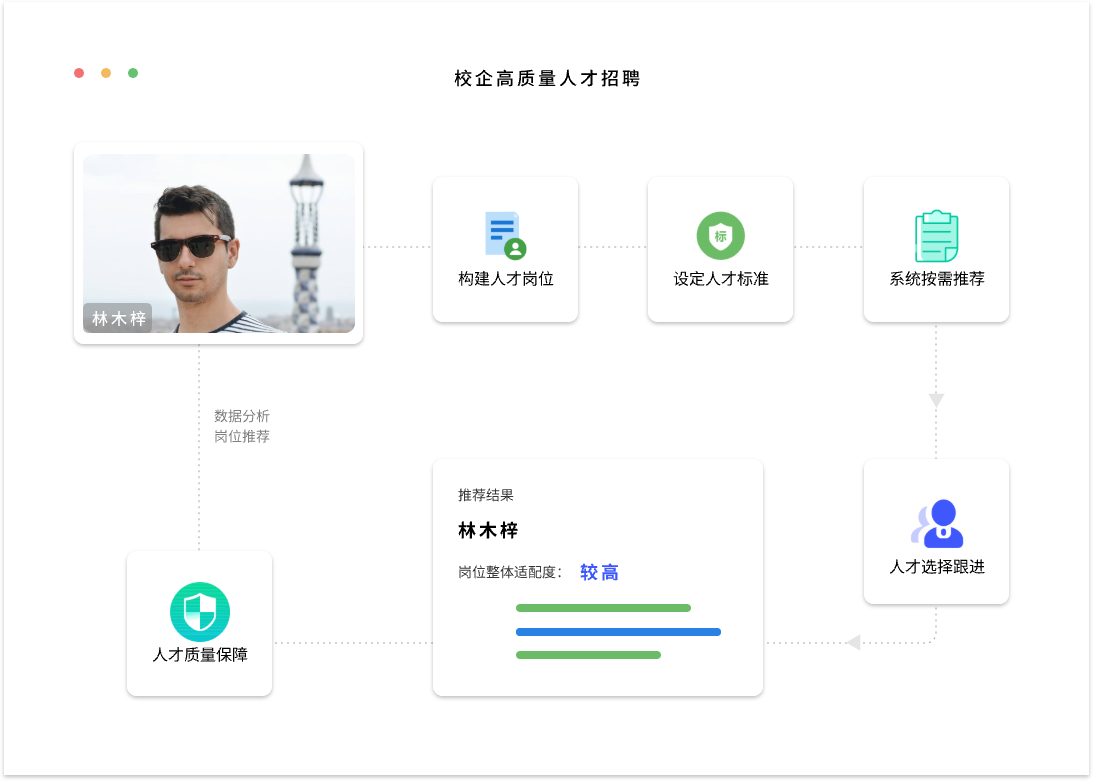The height and width of the screenshot is (781, 1093).
Task: Click the 较高 match level text
Action: pyautogui.click(x=599, y=572)
